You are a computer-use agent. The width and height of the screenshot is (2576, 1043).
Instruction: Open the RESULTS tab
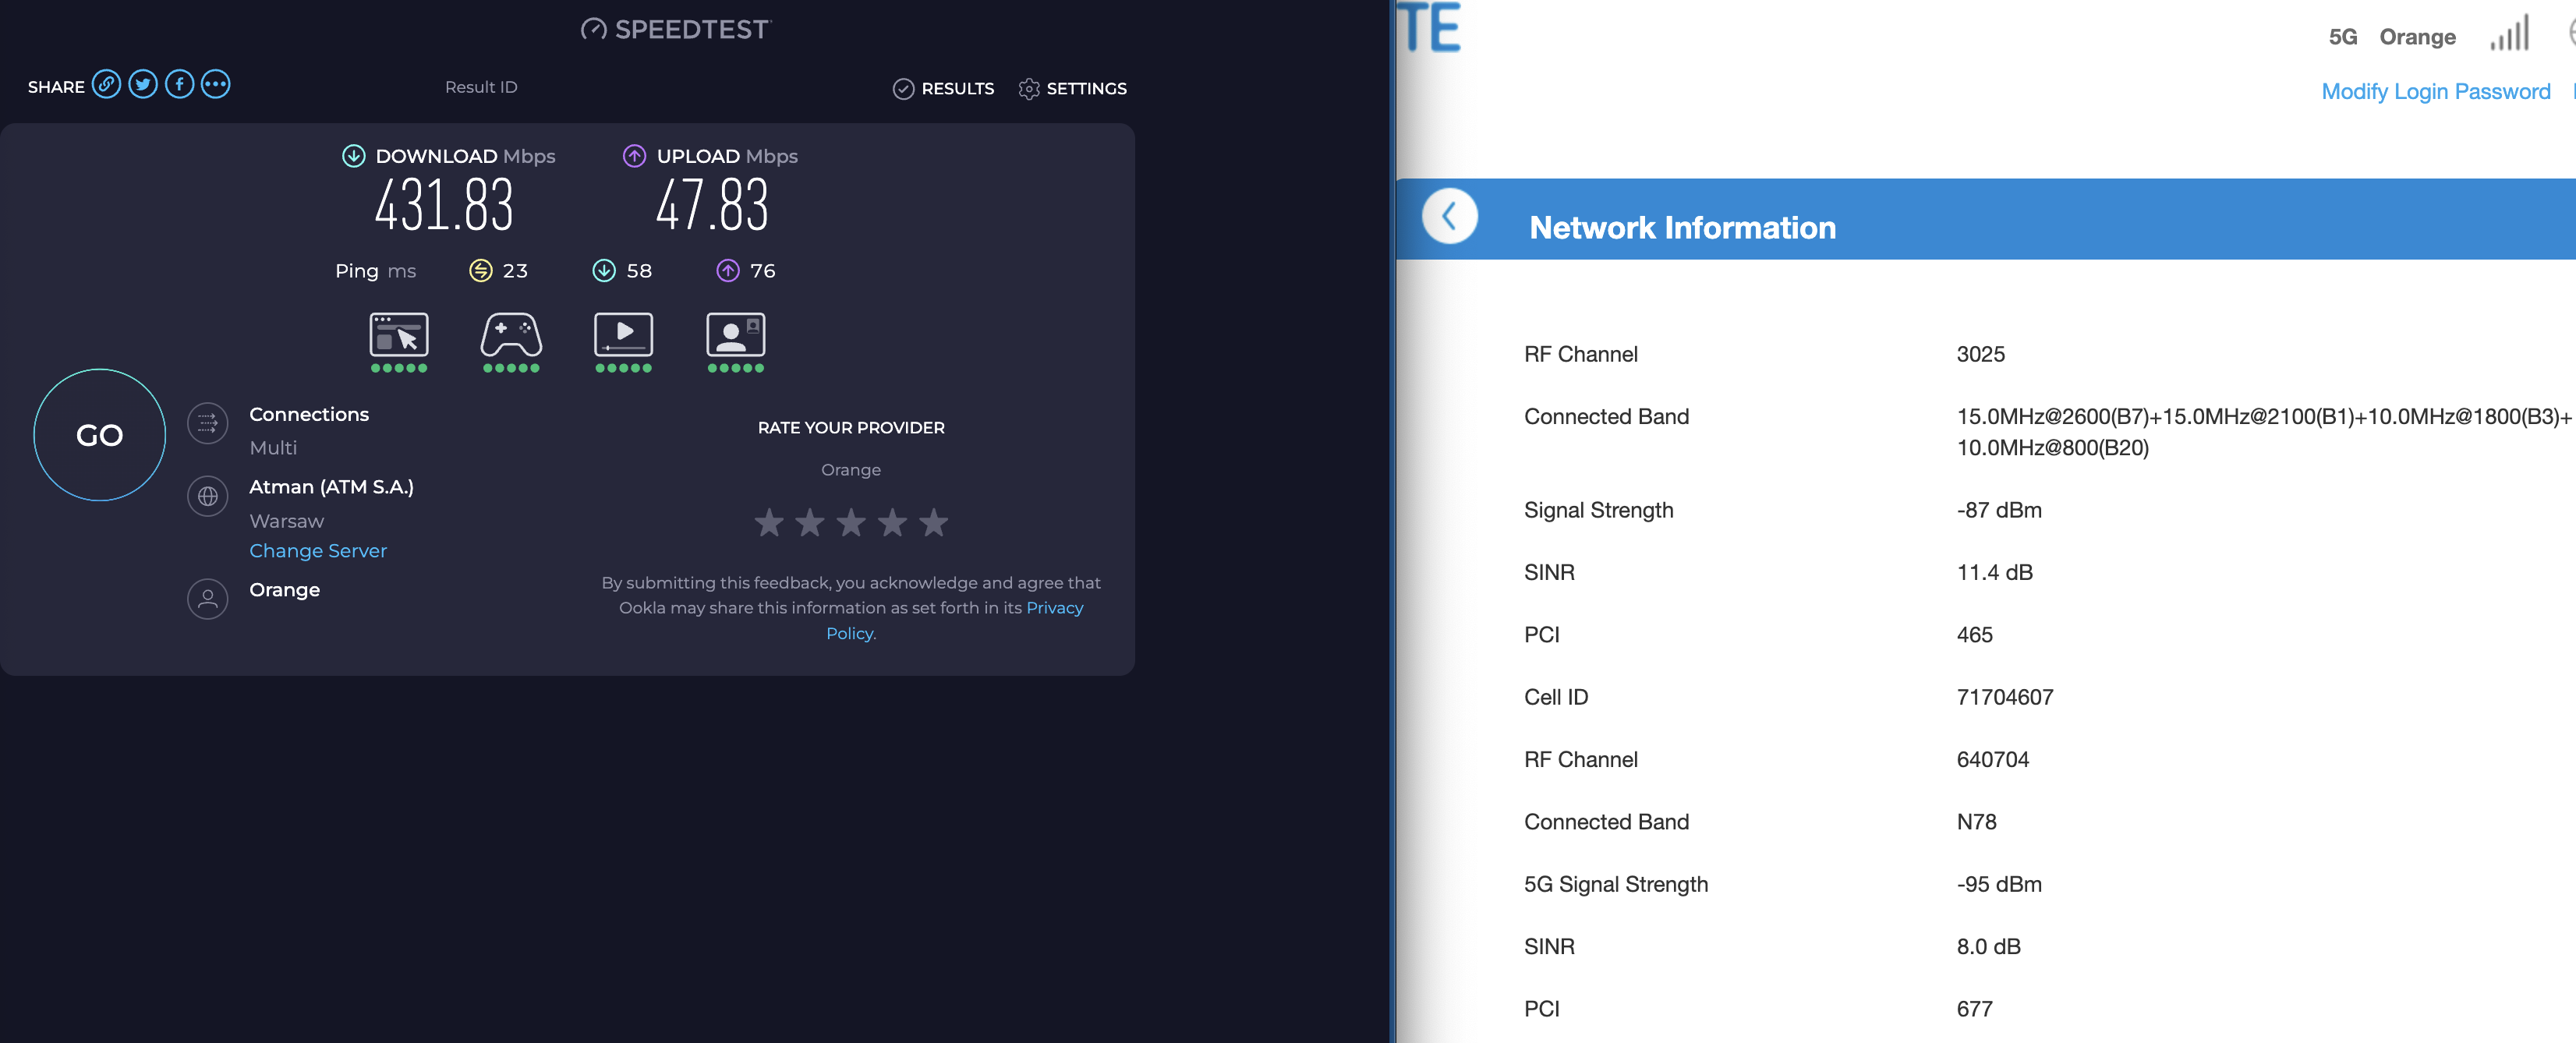click(943, 88)
